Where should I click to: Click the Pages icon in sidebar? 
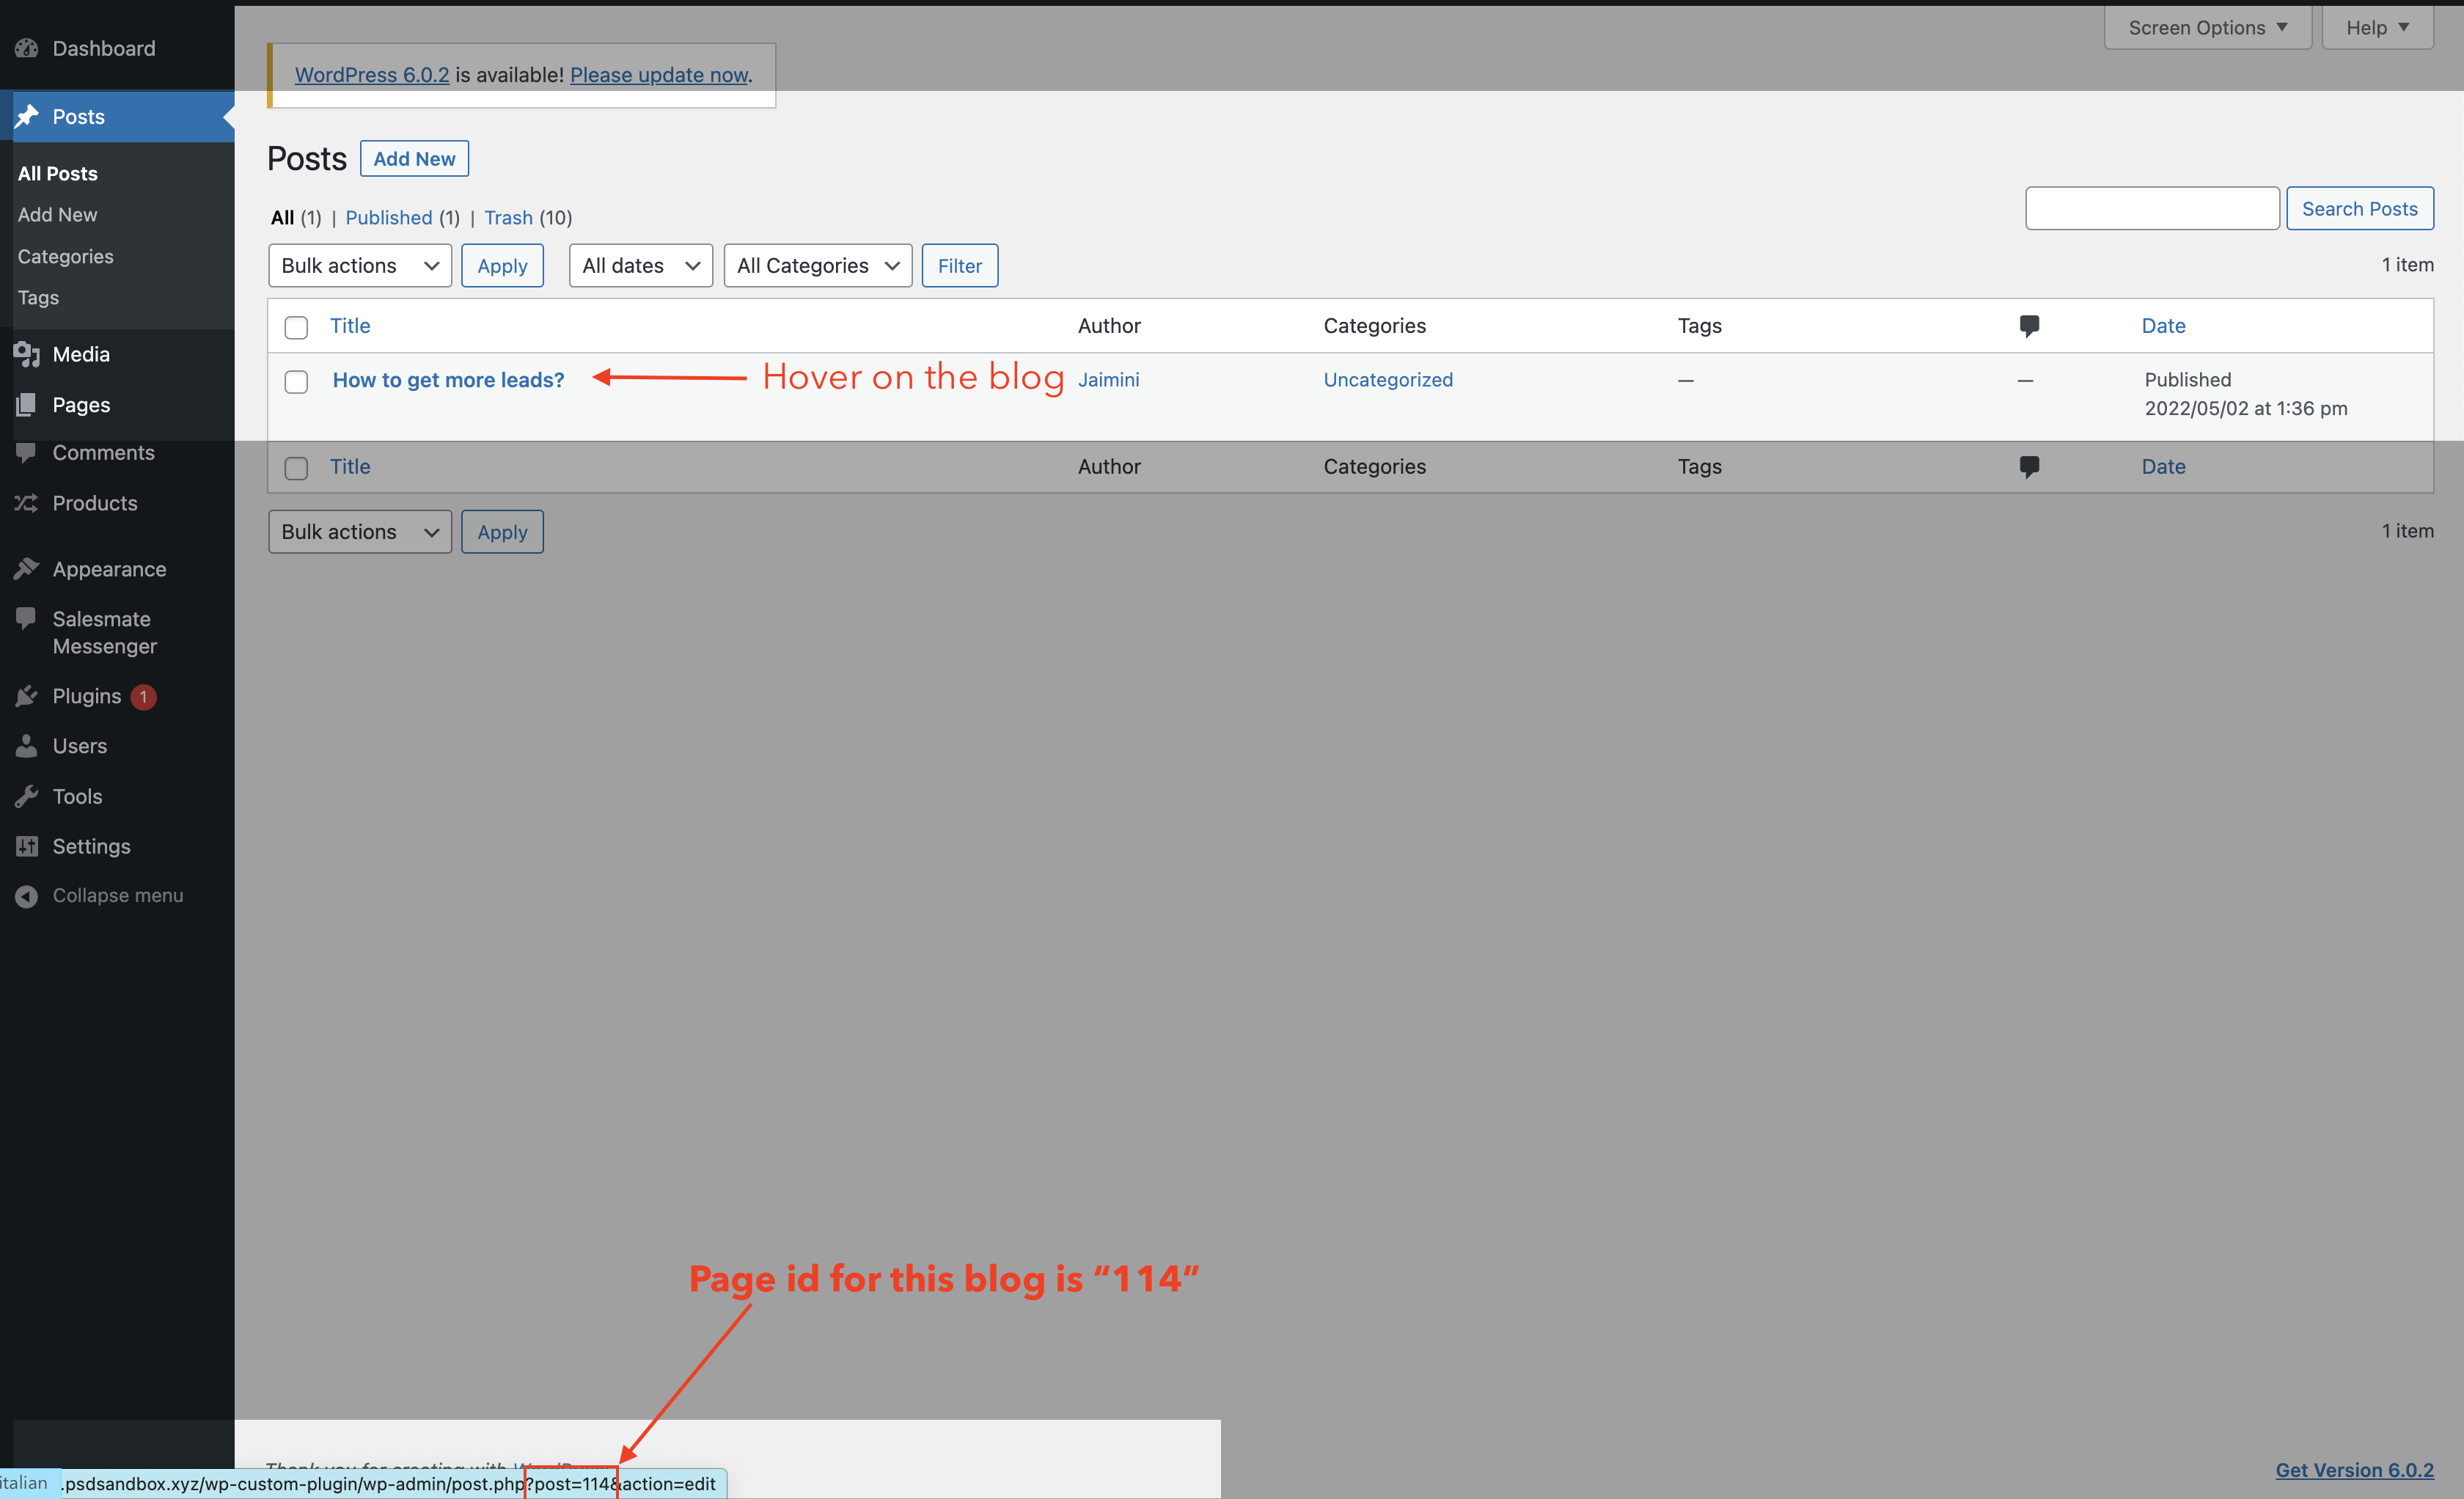(27, 405)
